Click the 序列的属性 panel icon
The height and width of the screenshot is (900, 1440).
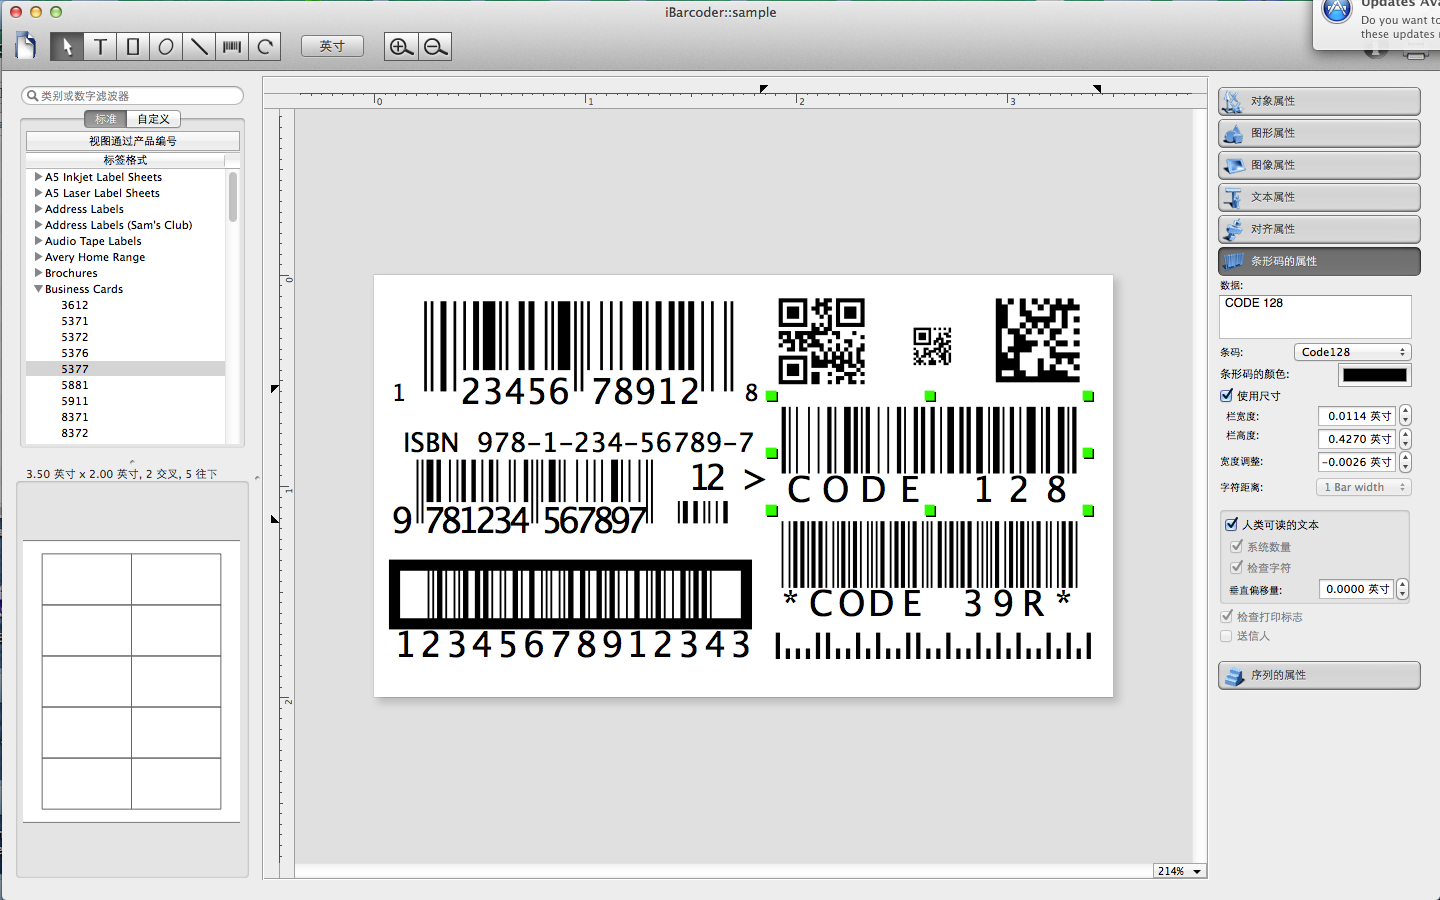click(1233, 675)
